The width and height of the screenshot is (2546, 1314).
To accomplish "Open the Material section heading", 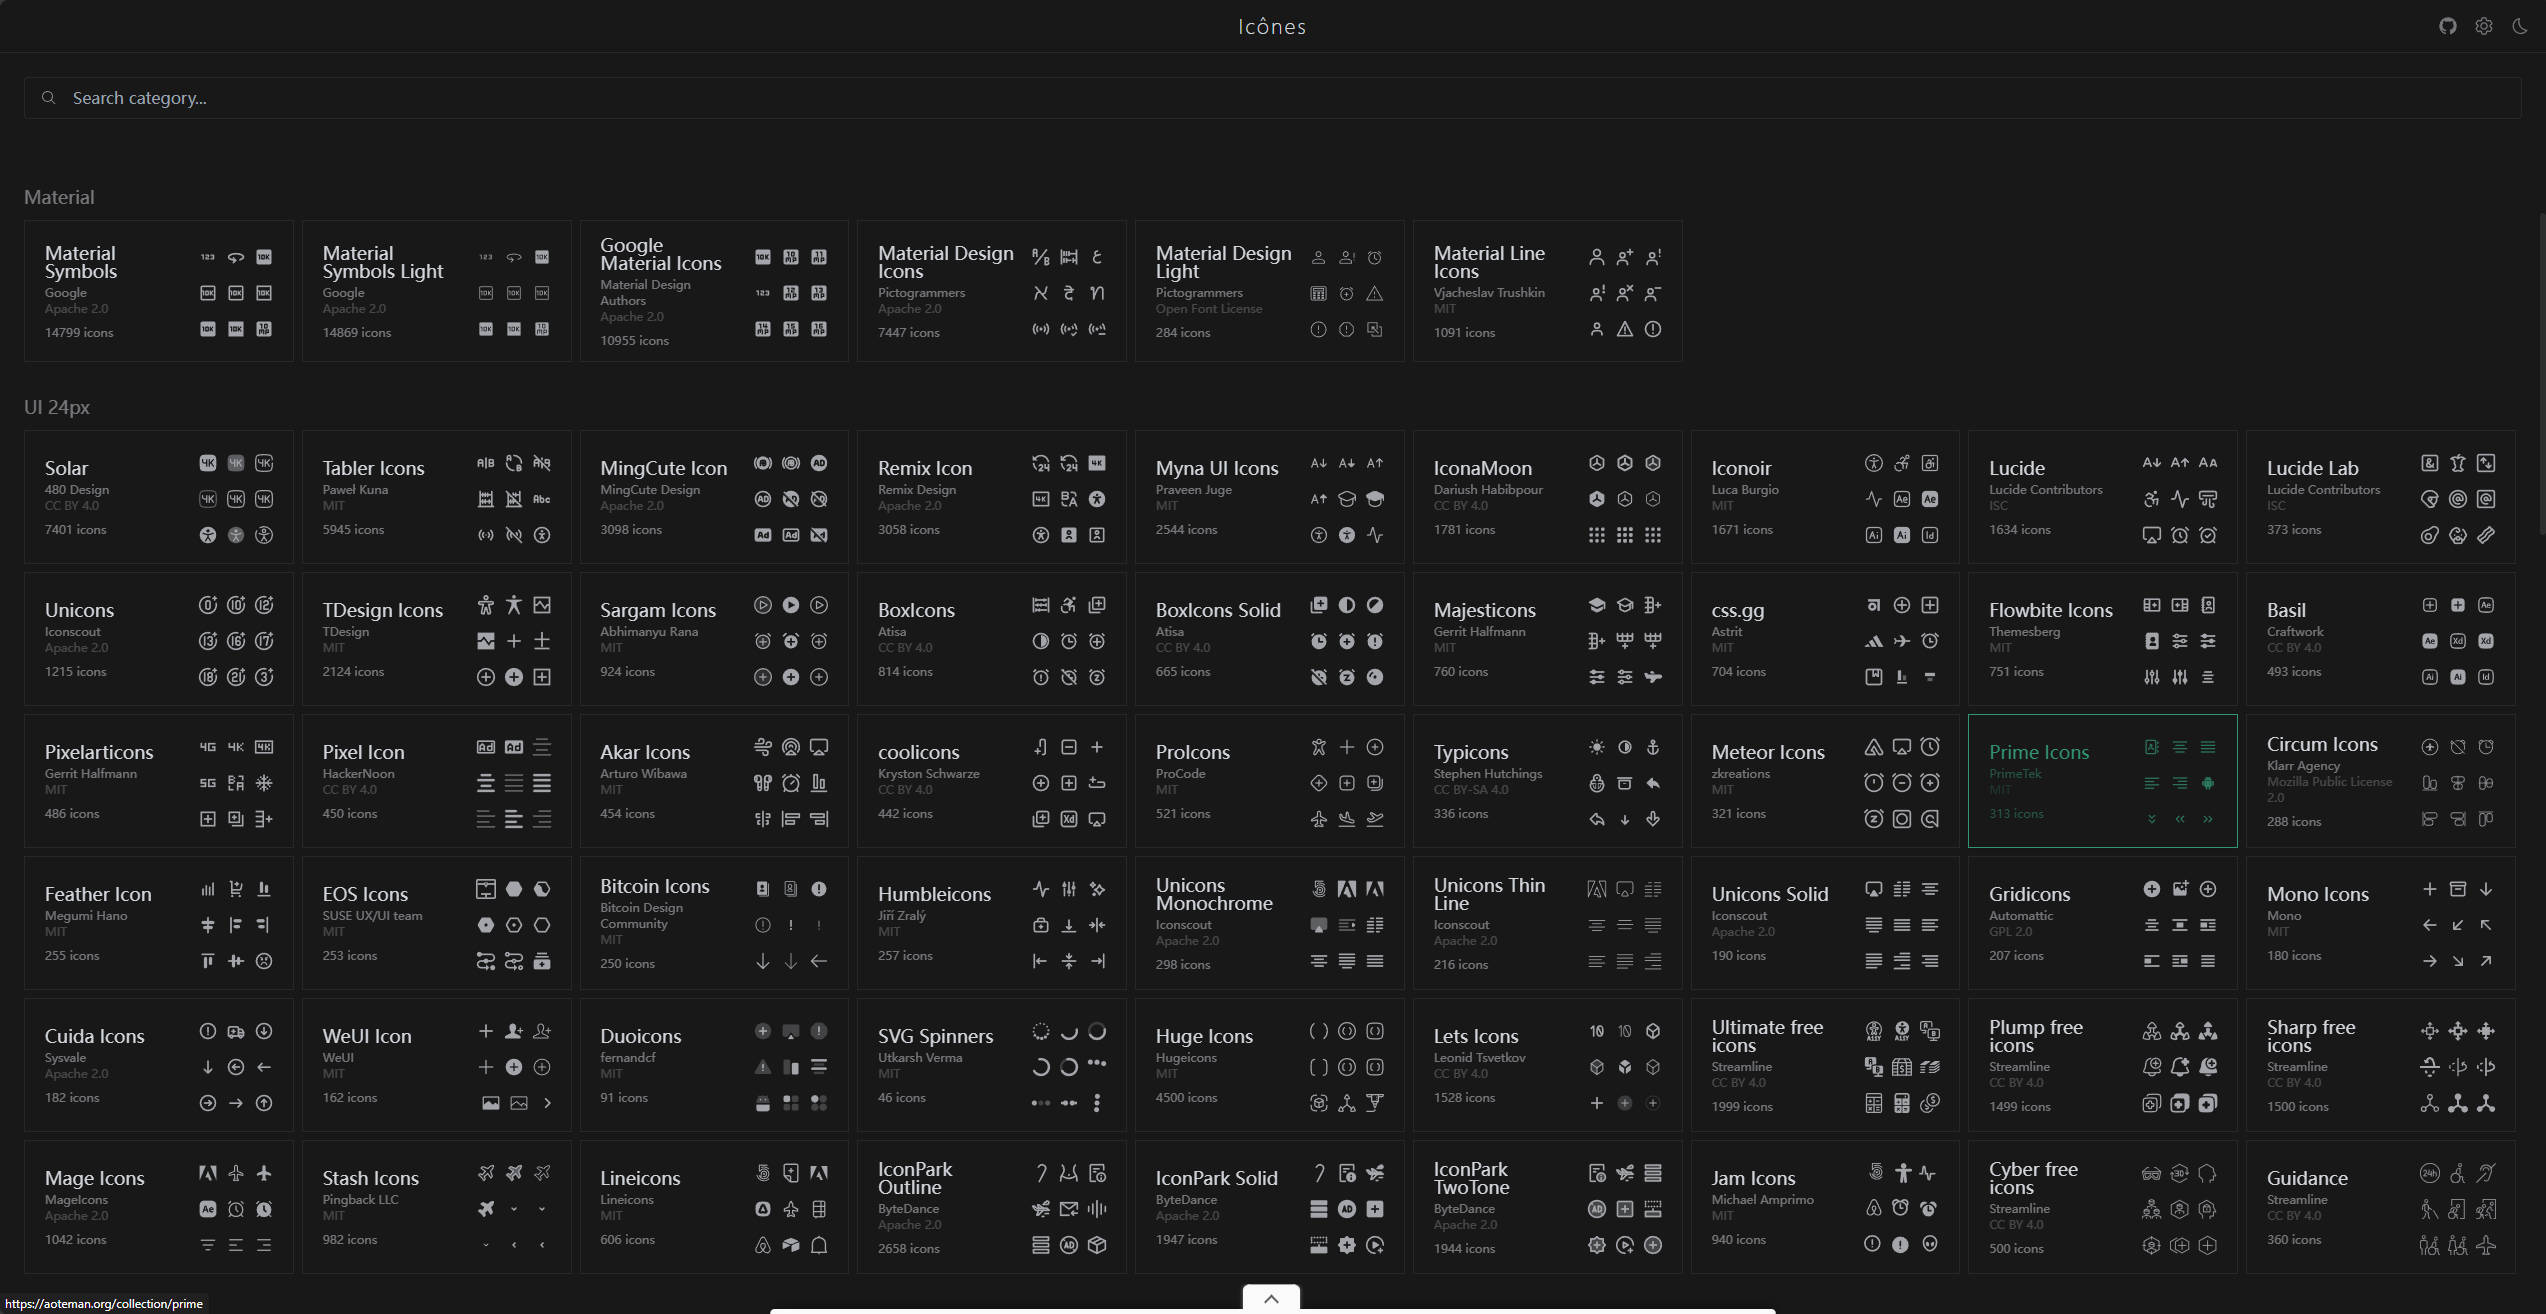I will (x=59, y=197).
